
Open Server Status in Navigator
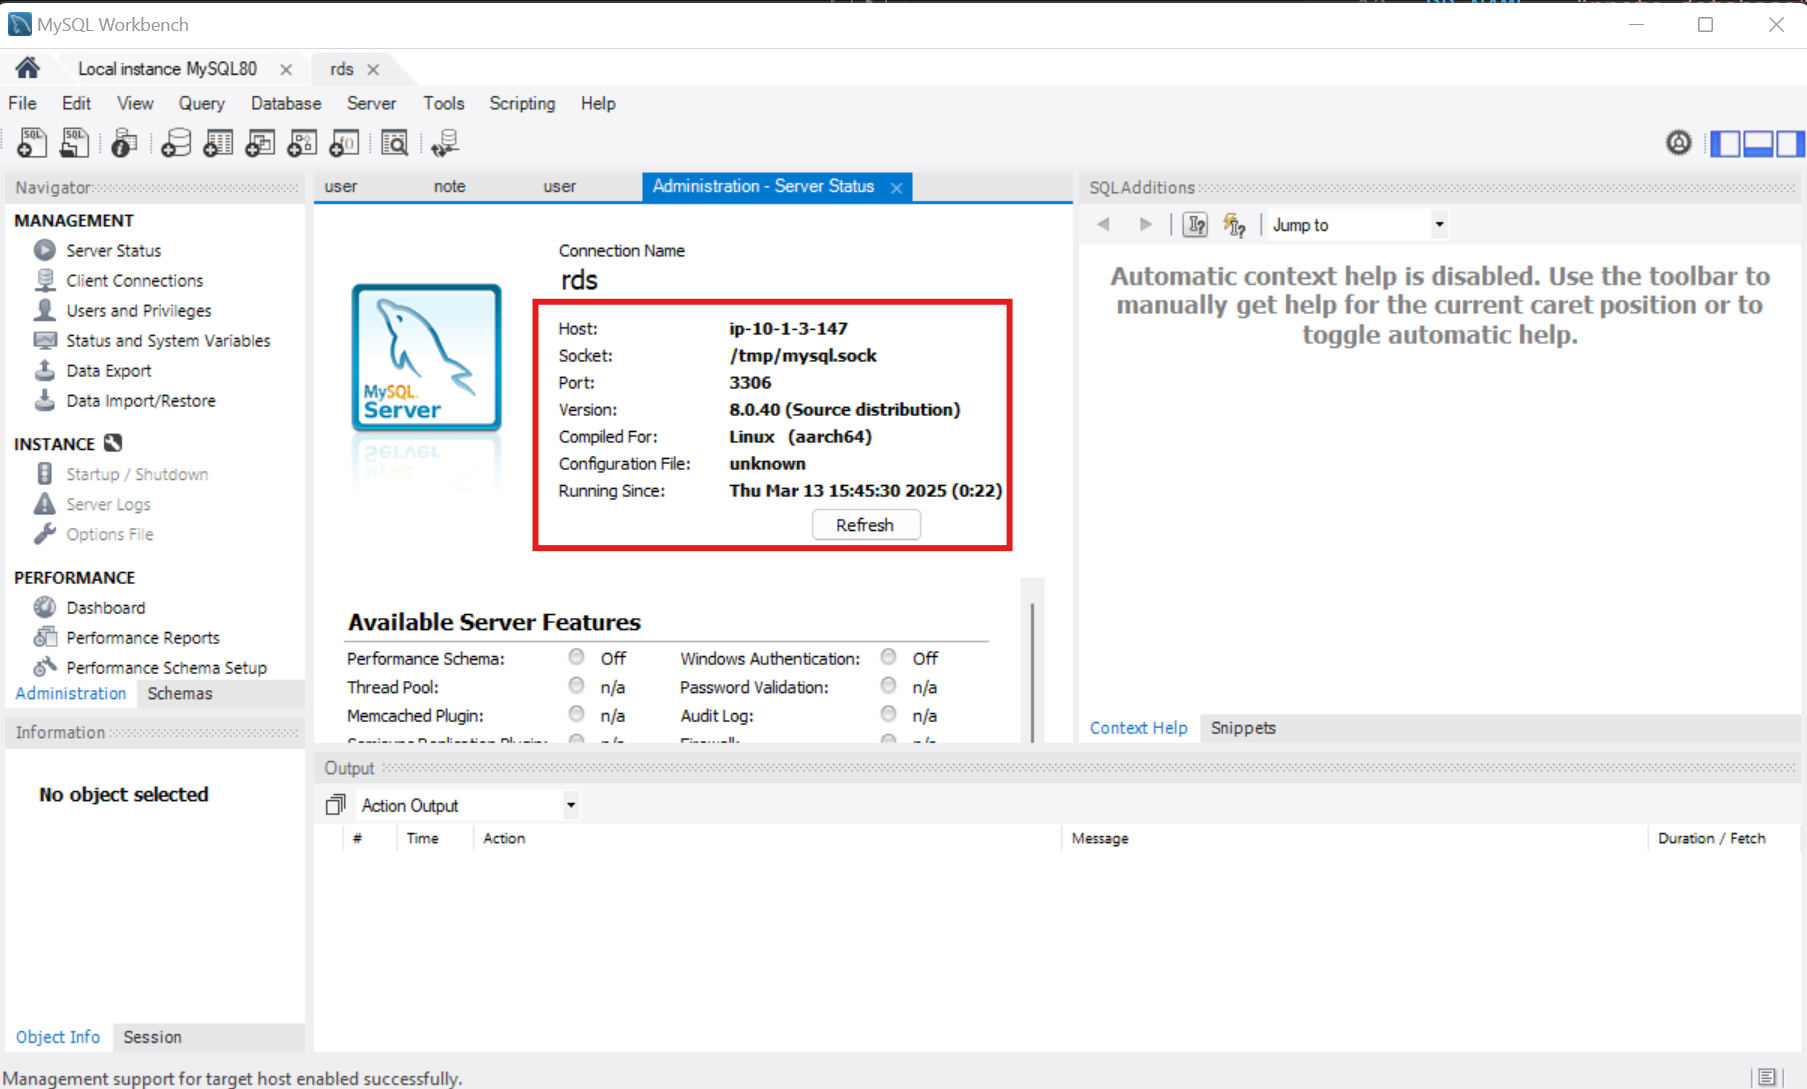(113, 250)
